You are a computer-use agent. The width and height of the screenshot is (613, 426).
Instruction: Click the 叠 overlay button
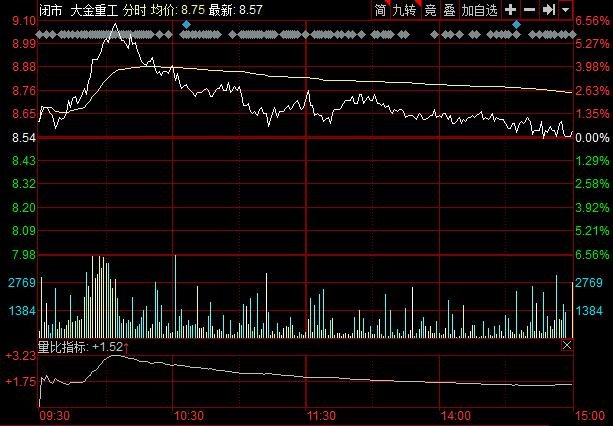click(449, 10)
